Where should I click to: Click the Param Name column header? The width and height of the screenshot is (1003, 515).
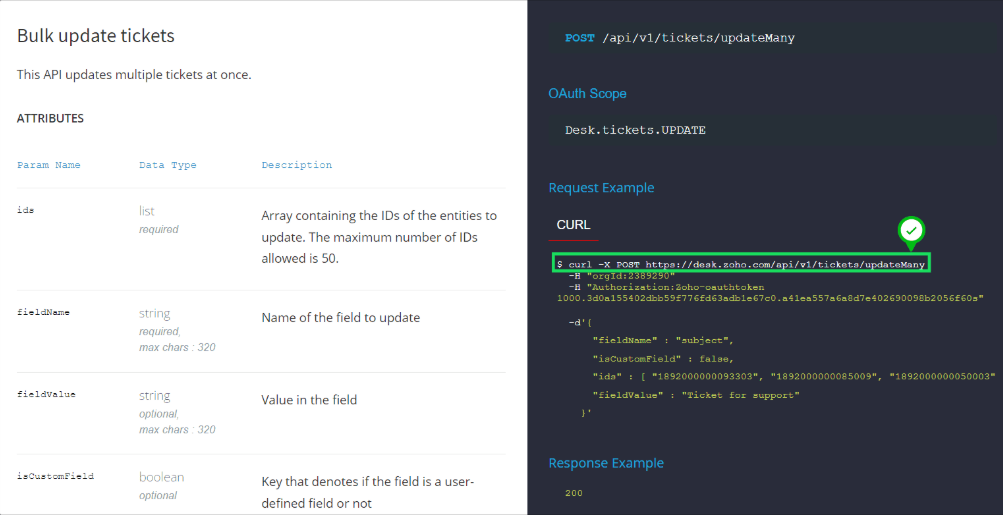[49, 165]
